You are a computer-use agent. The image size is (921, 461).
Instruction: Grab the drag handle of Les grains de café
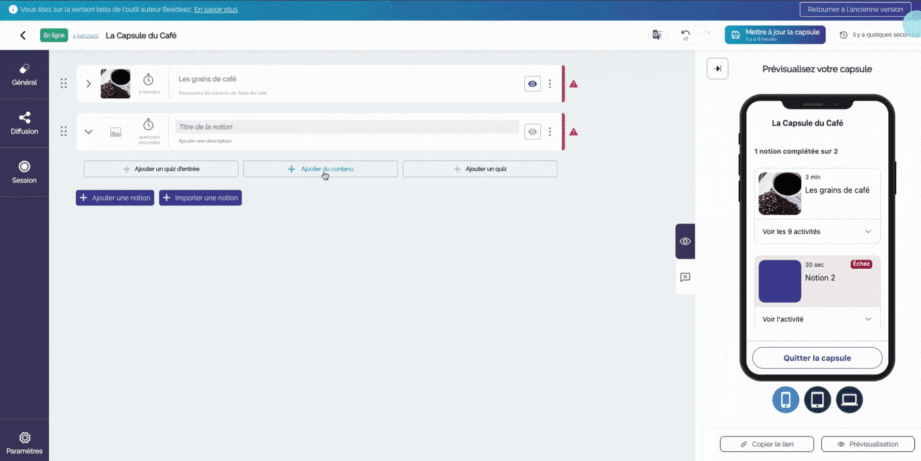click(63, 83)
